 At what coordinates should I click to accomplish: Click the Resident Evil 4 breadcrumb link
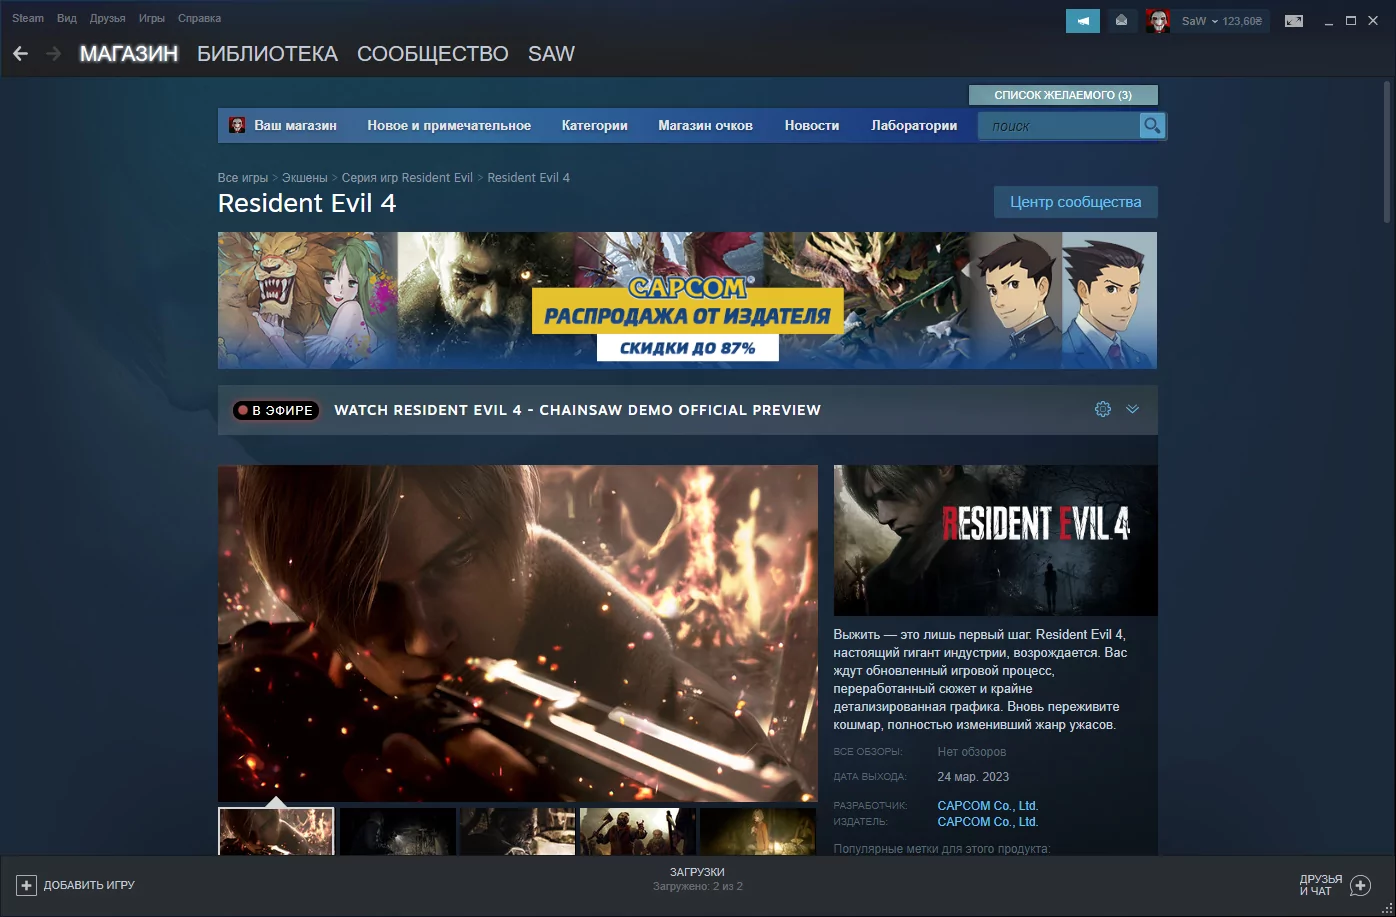coord(528,178)
